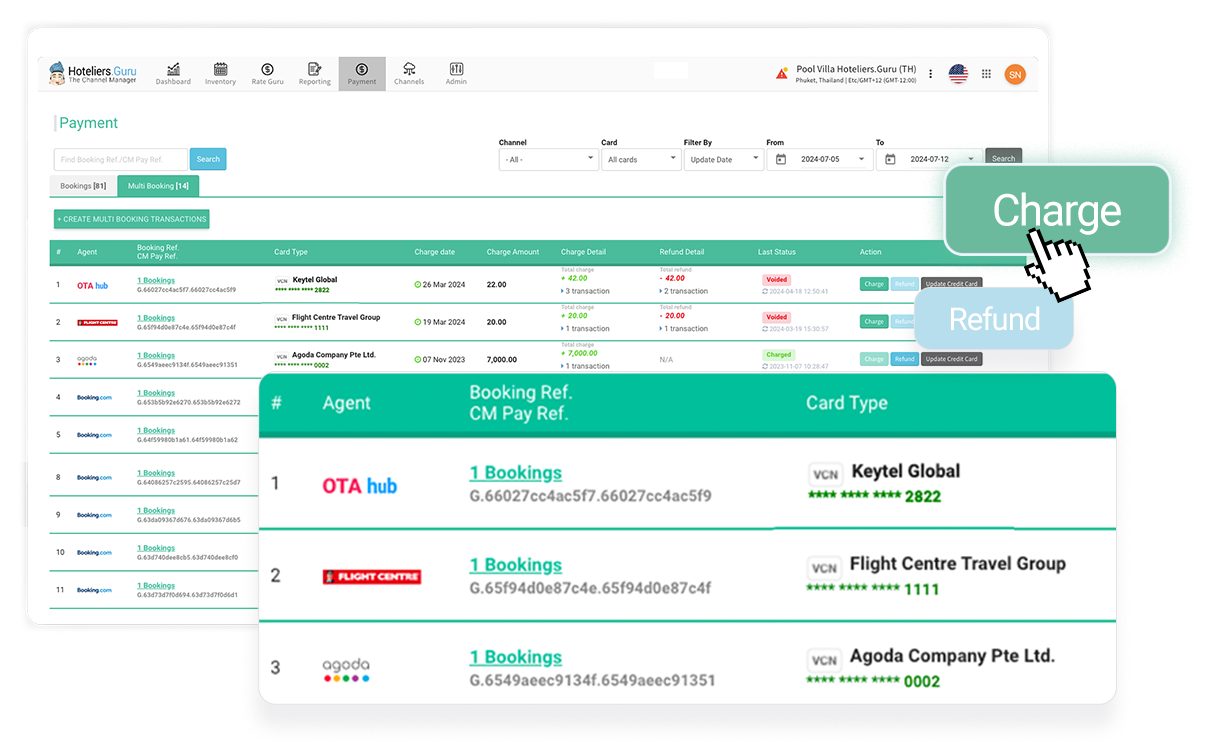Open the 1 Bookings link in row 10

[156, 548]
